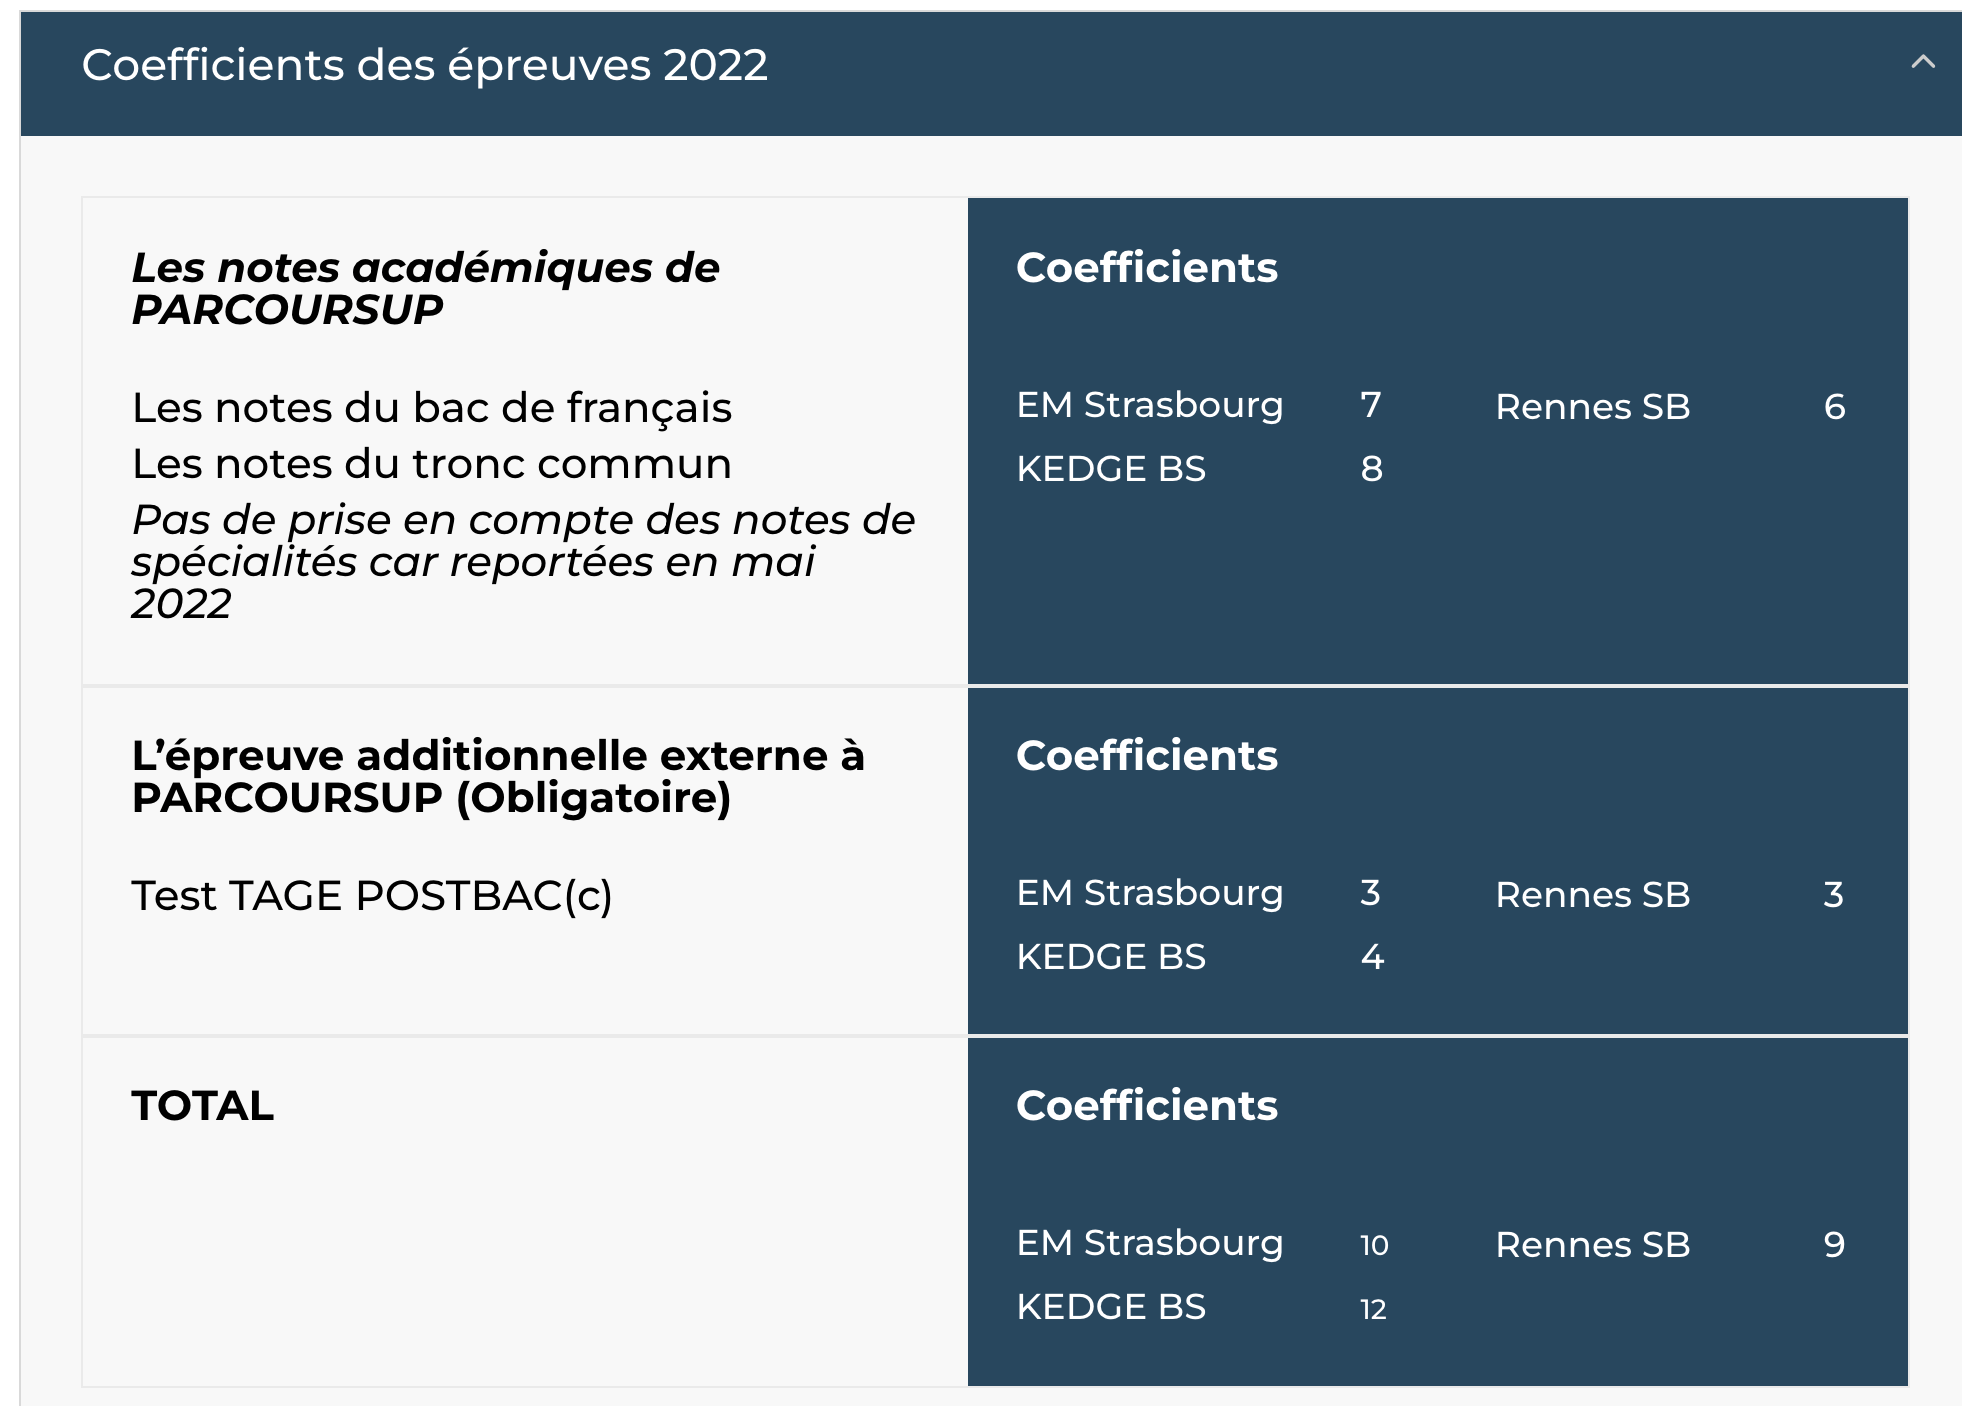Image resolution: width=1962 pixels, height=1406 pixels.
Task: Click EM Strasbourg in the academic notes row
Action: pos(1149,406)
